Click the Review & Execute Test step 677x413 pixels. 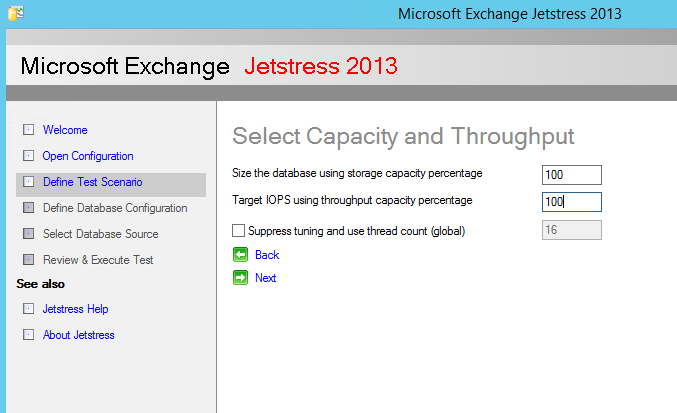pos(98,260)
